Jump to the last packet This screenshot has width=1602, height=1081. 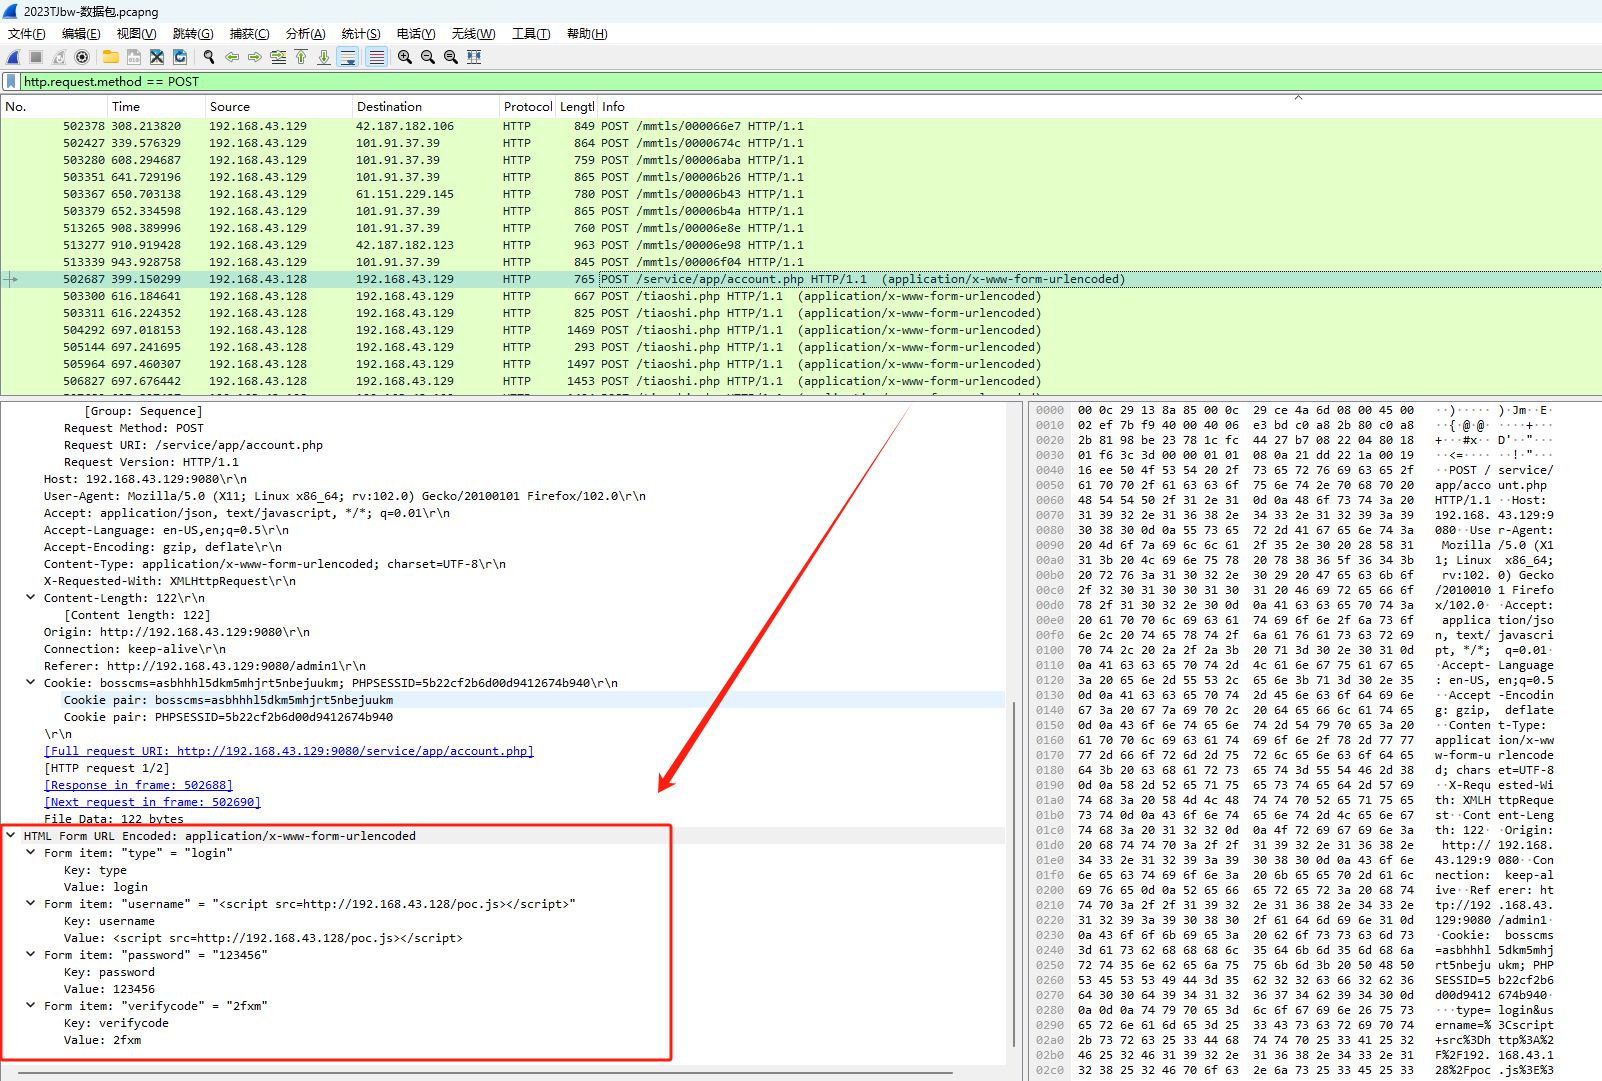pyautogui.click(x=324, y=57)
